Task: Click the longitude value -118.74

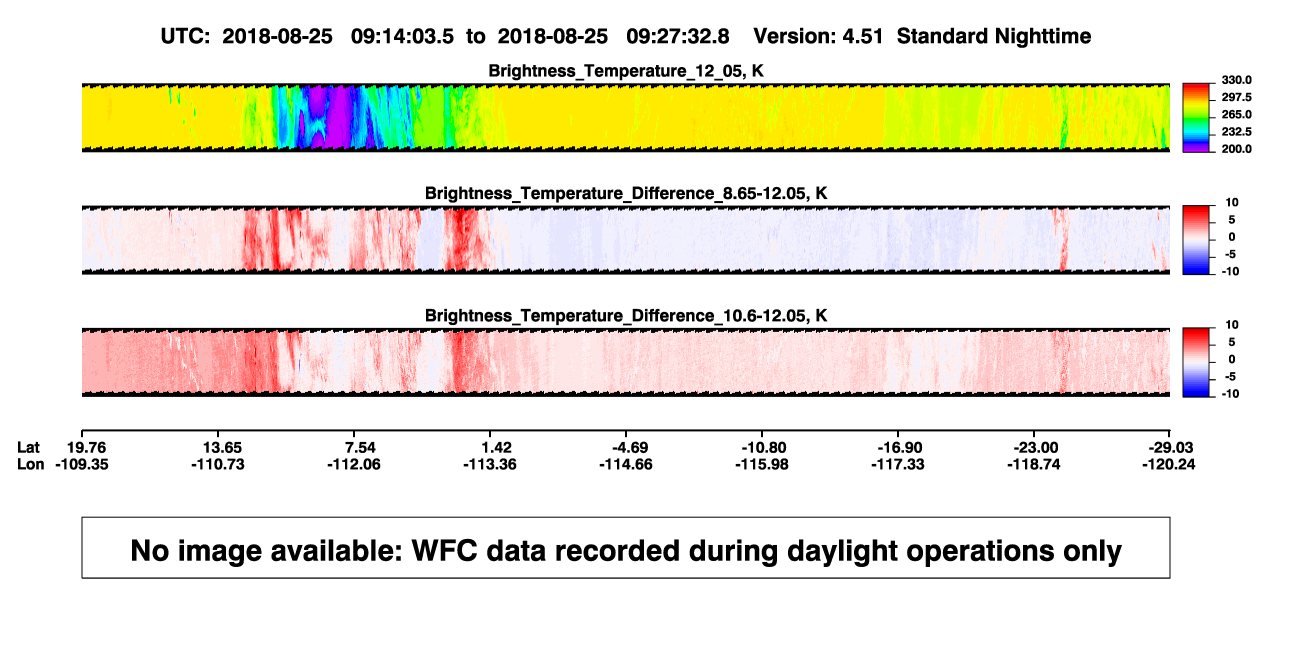Action: click(x=1036, y=464)
